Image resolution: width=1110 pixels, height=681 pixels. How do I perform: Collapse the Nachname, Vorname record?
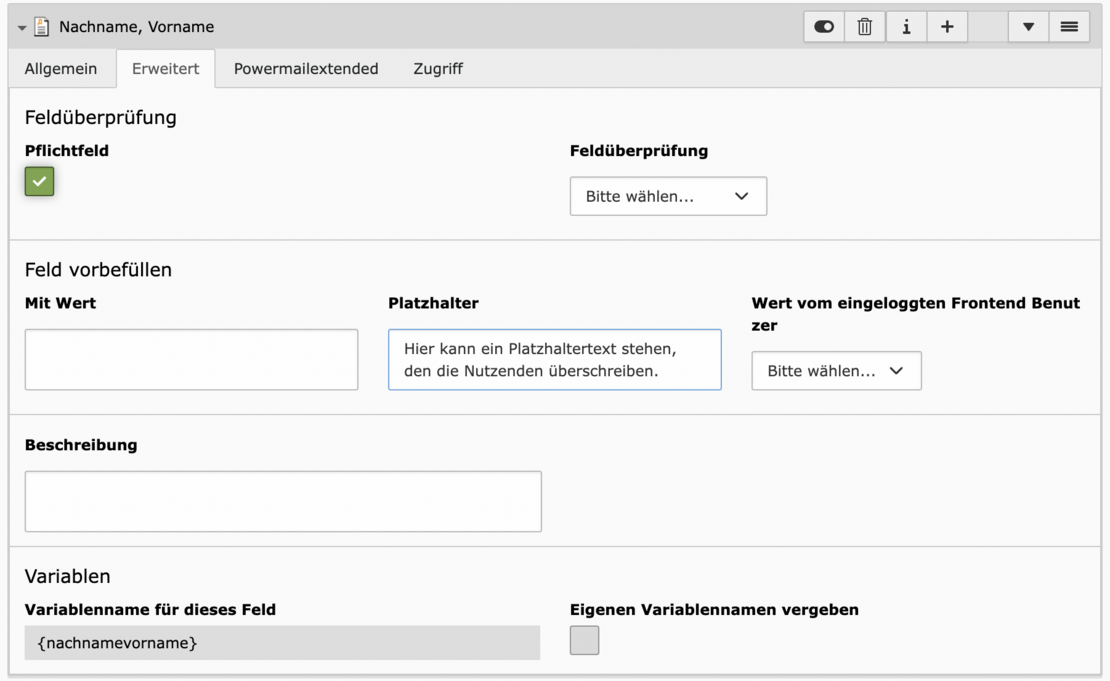(x=22, y=28)
